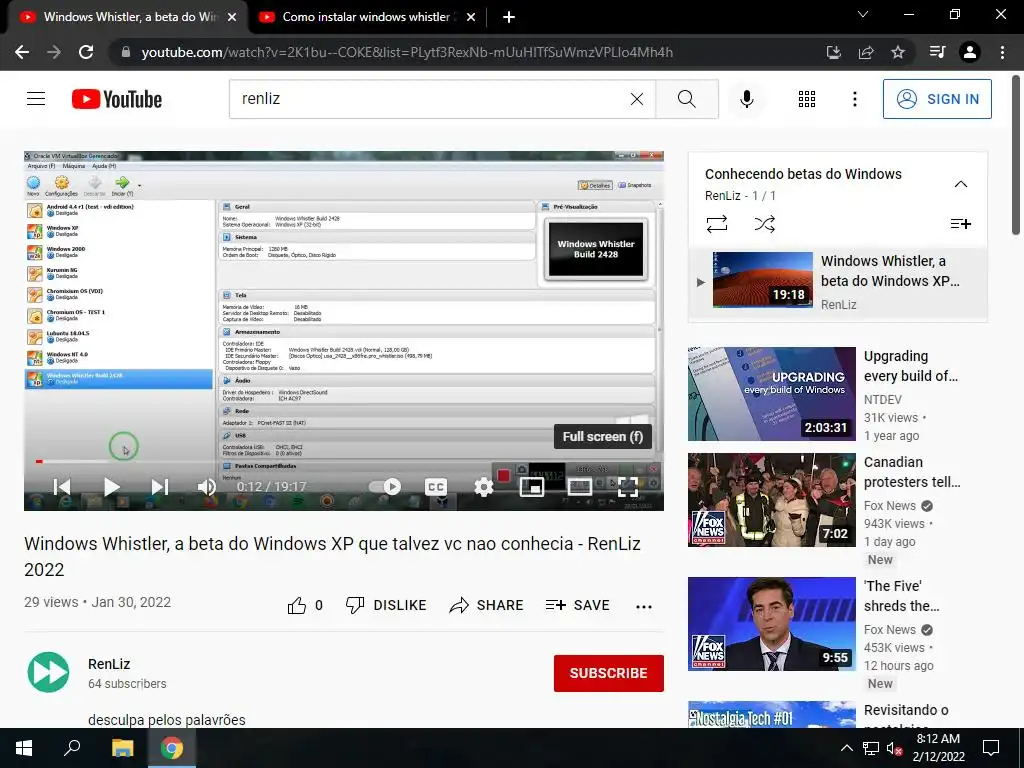1024x768 pixels.
Task: Open 'The Five' shreds video thumbnail
Action: click(772, 624)
